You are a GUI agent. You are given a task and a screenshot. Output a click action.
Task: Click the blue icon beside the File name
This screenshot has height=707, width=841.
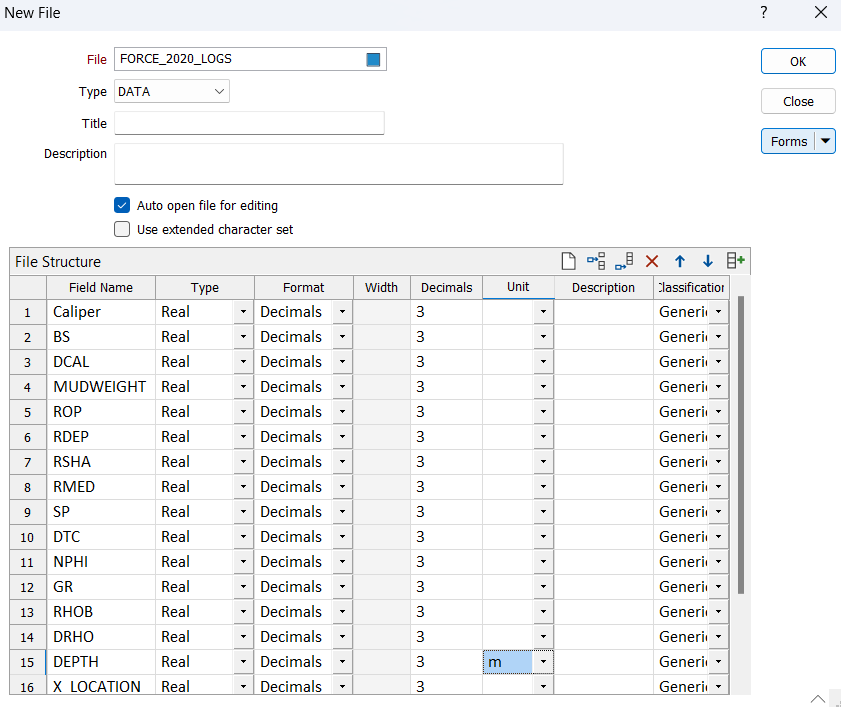tap(373, 59)
